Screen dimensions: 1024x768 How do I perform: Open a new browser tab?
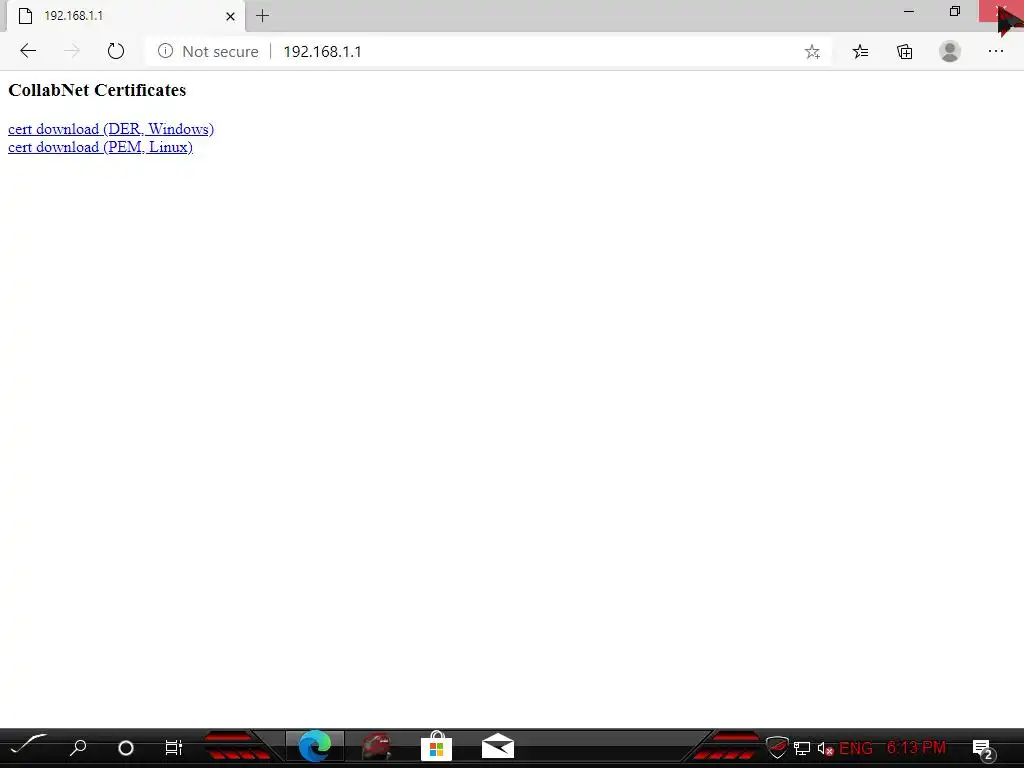[x=263, y=16]
